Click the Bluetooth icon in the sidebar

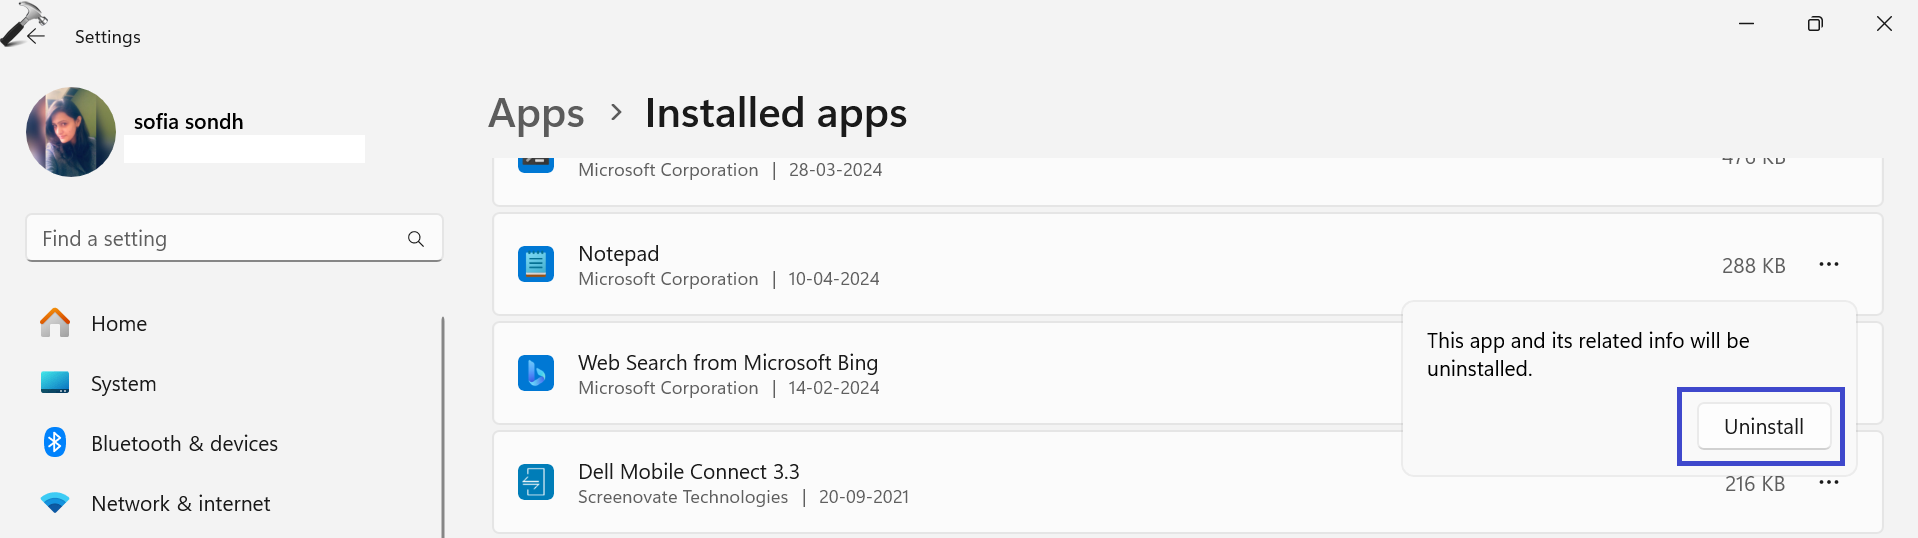55,443
